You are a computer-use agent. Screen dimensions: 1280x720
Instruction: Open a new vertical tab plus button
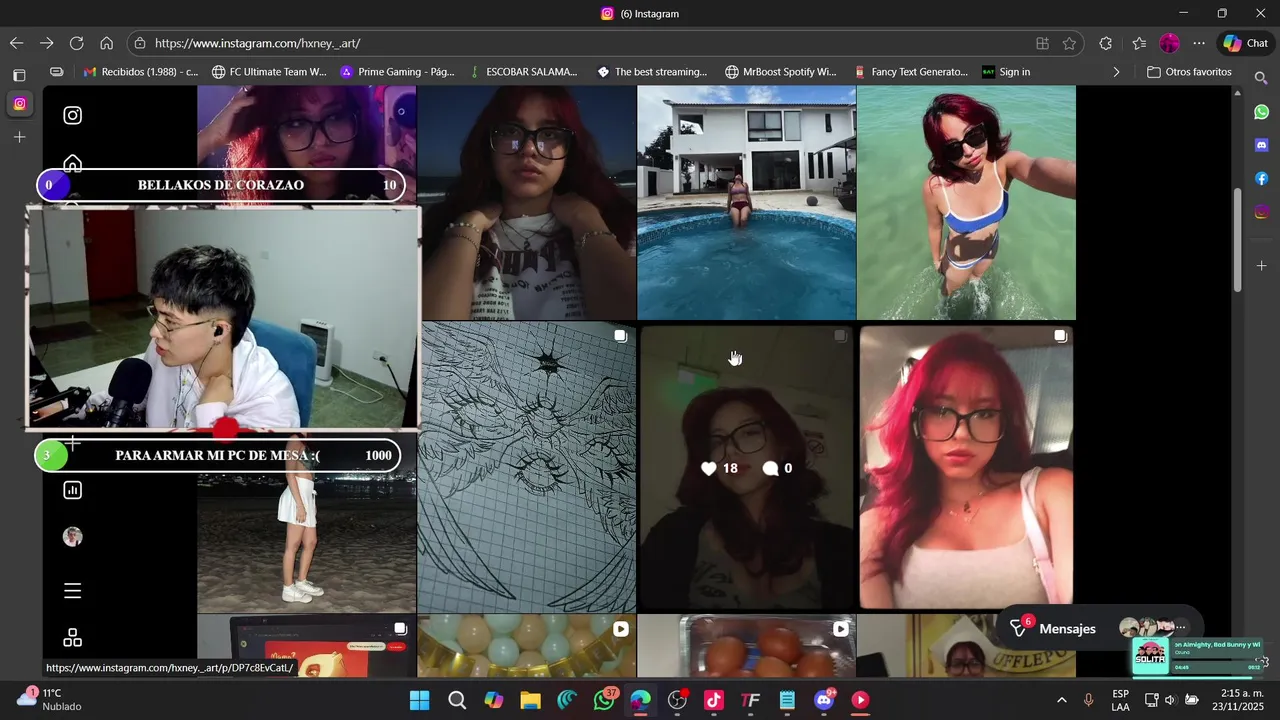coord(19,137)
